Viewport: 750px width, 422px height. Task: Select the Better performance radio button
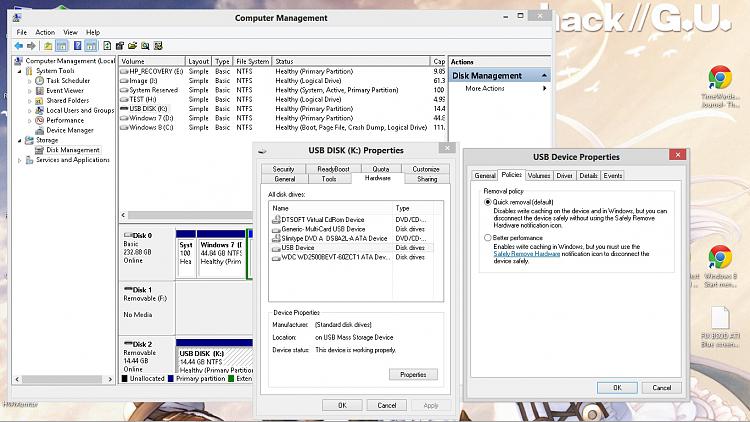click(x=487, y=238)
